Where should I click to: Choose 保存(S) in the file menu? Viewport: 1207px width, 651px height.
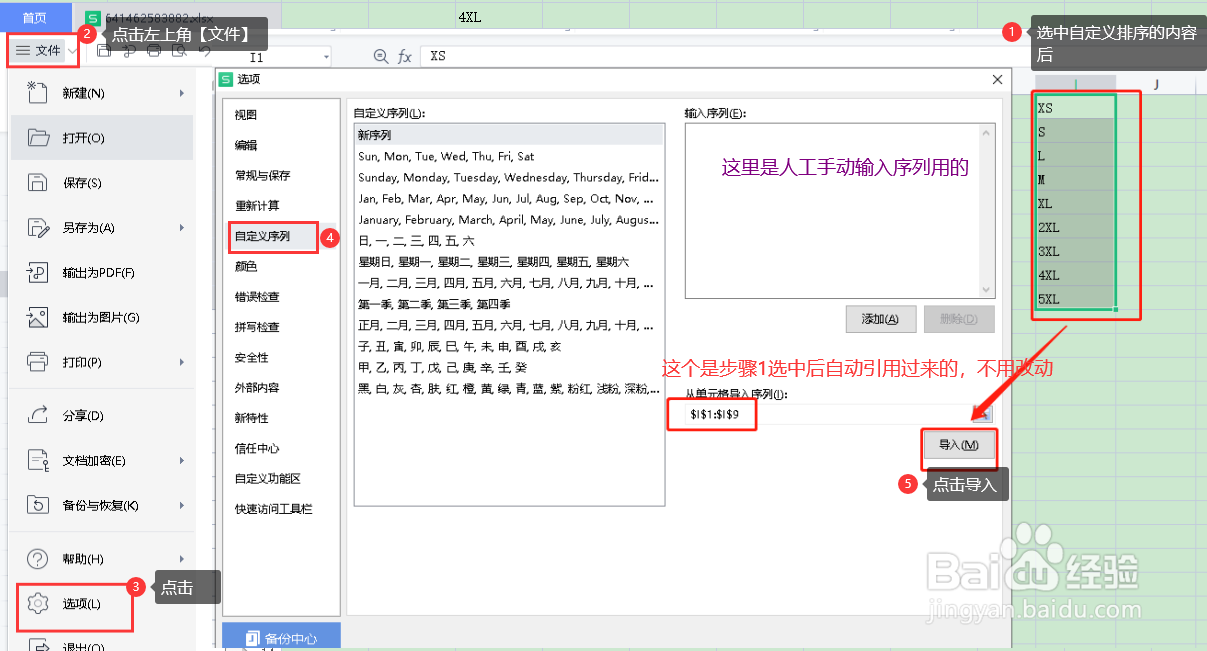(103, 183)
